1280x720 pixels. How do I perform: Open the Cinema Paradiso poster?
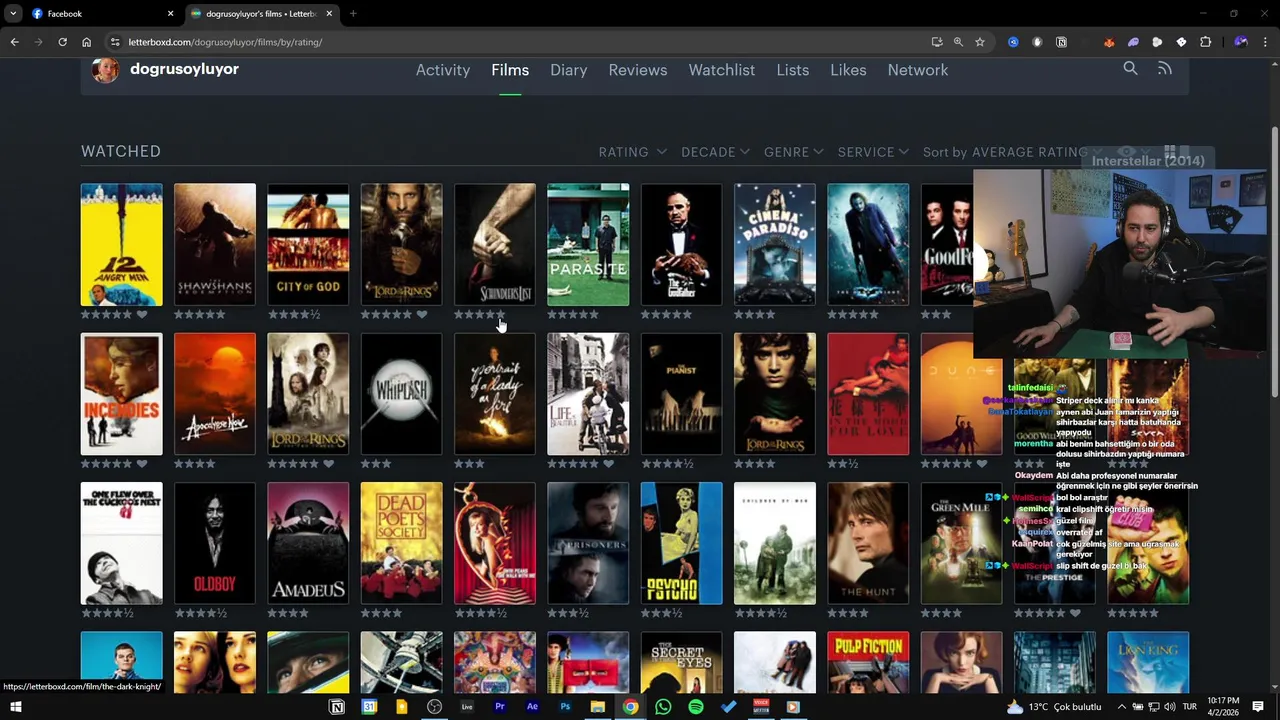coord(775,244)
